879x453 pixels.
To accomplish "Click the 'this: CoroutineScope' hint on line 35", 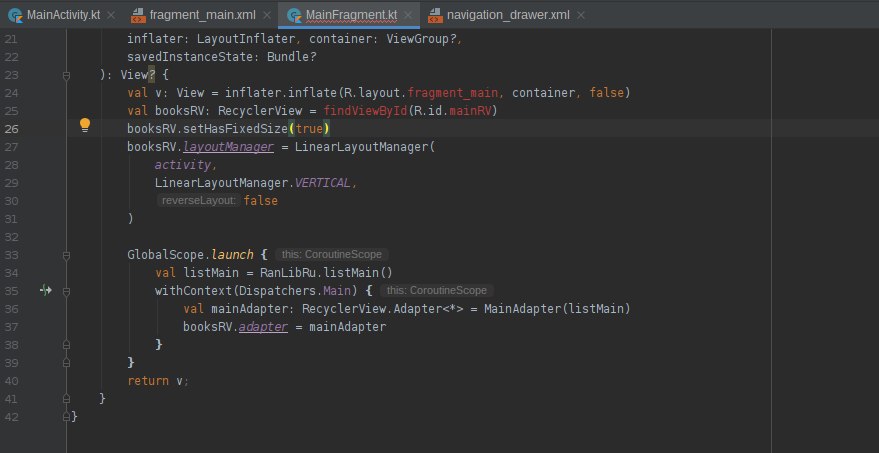I will point(437,290).
